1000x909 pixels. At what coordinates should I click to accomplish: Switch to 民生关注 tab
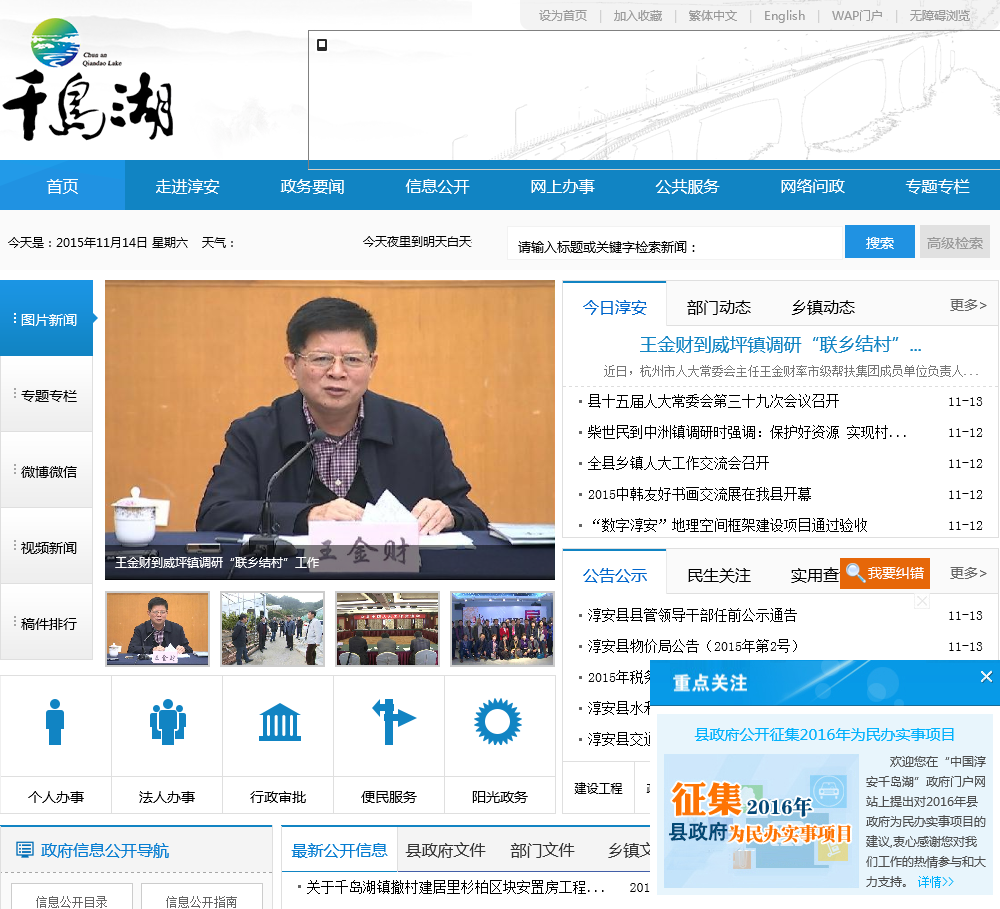point(719,575)
